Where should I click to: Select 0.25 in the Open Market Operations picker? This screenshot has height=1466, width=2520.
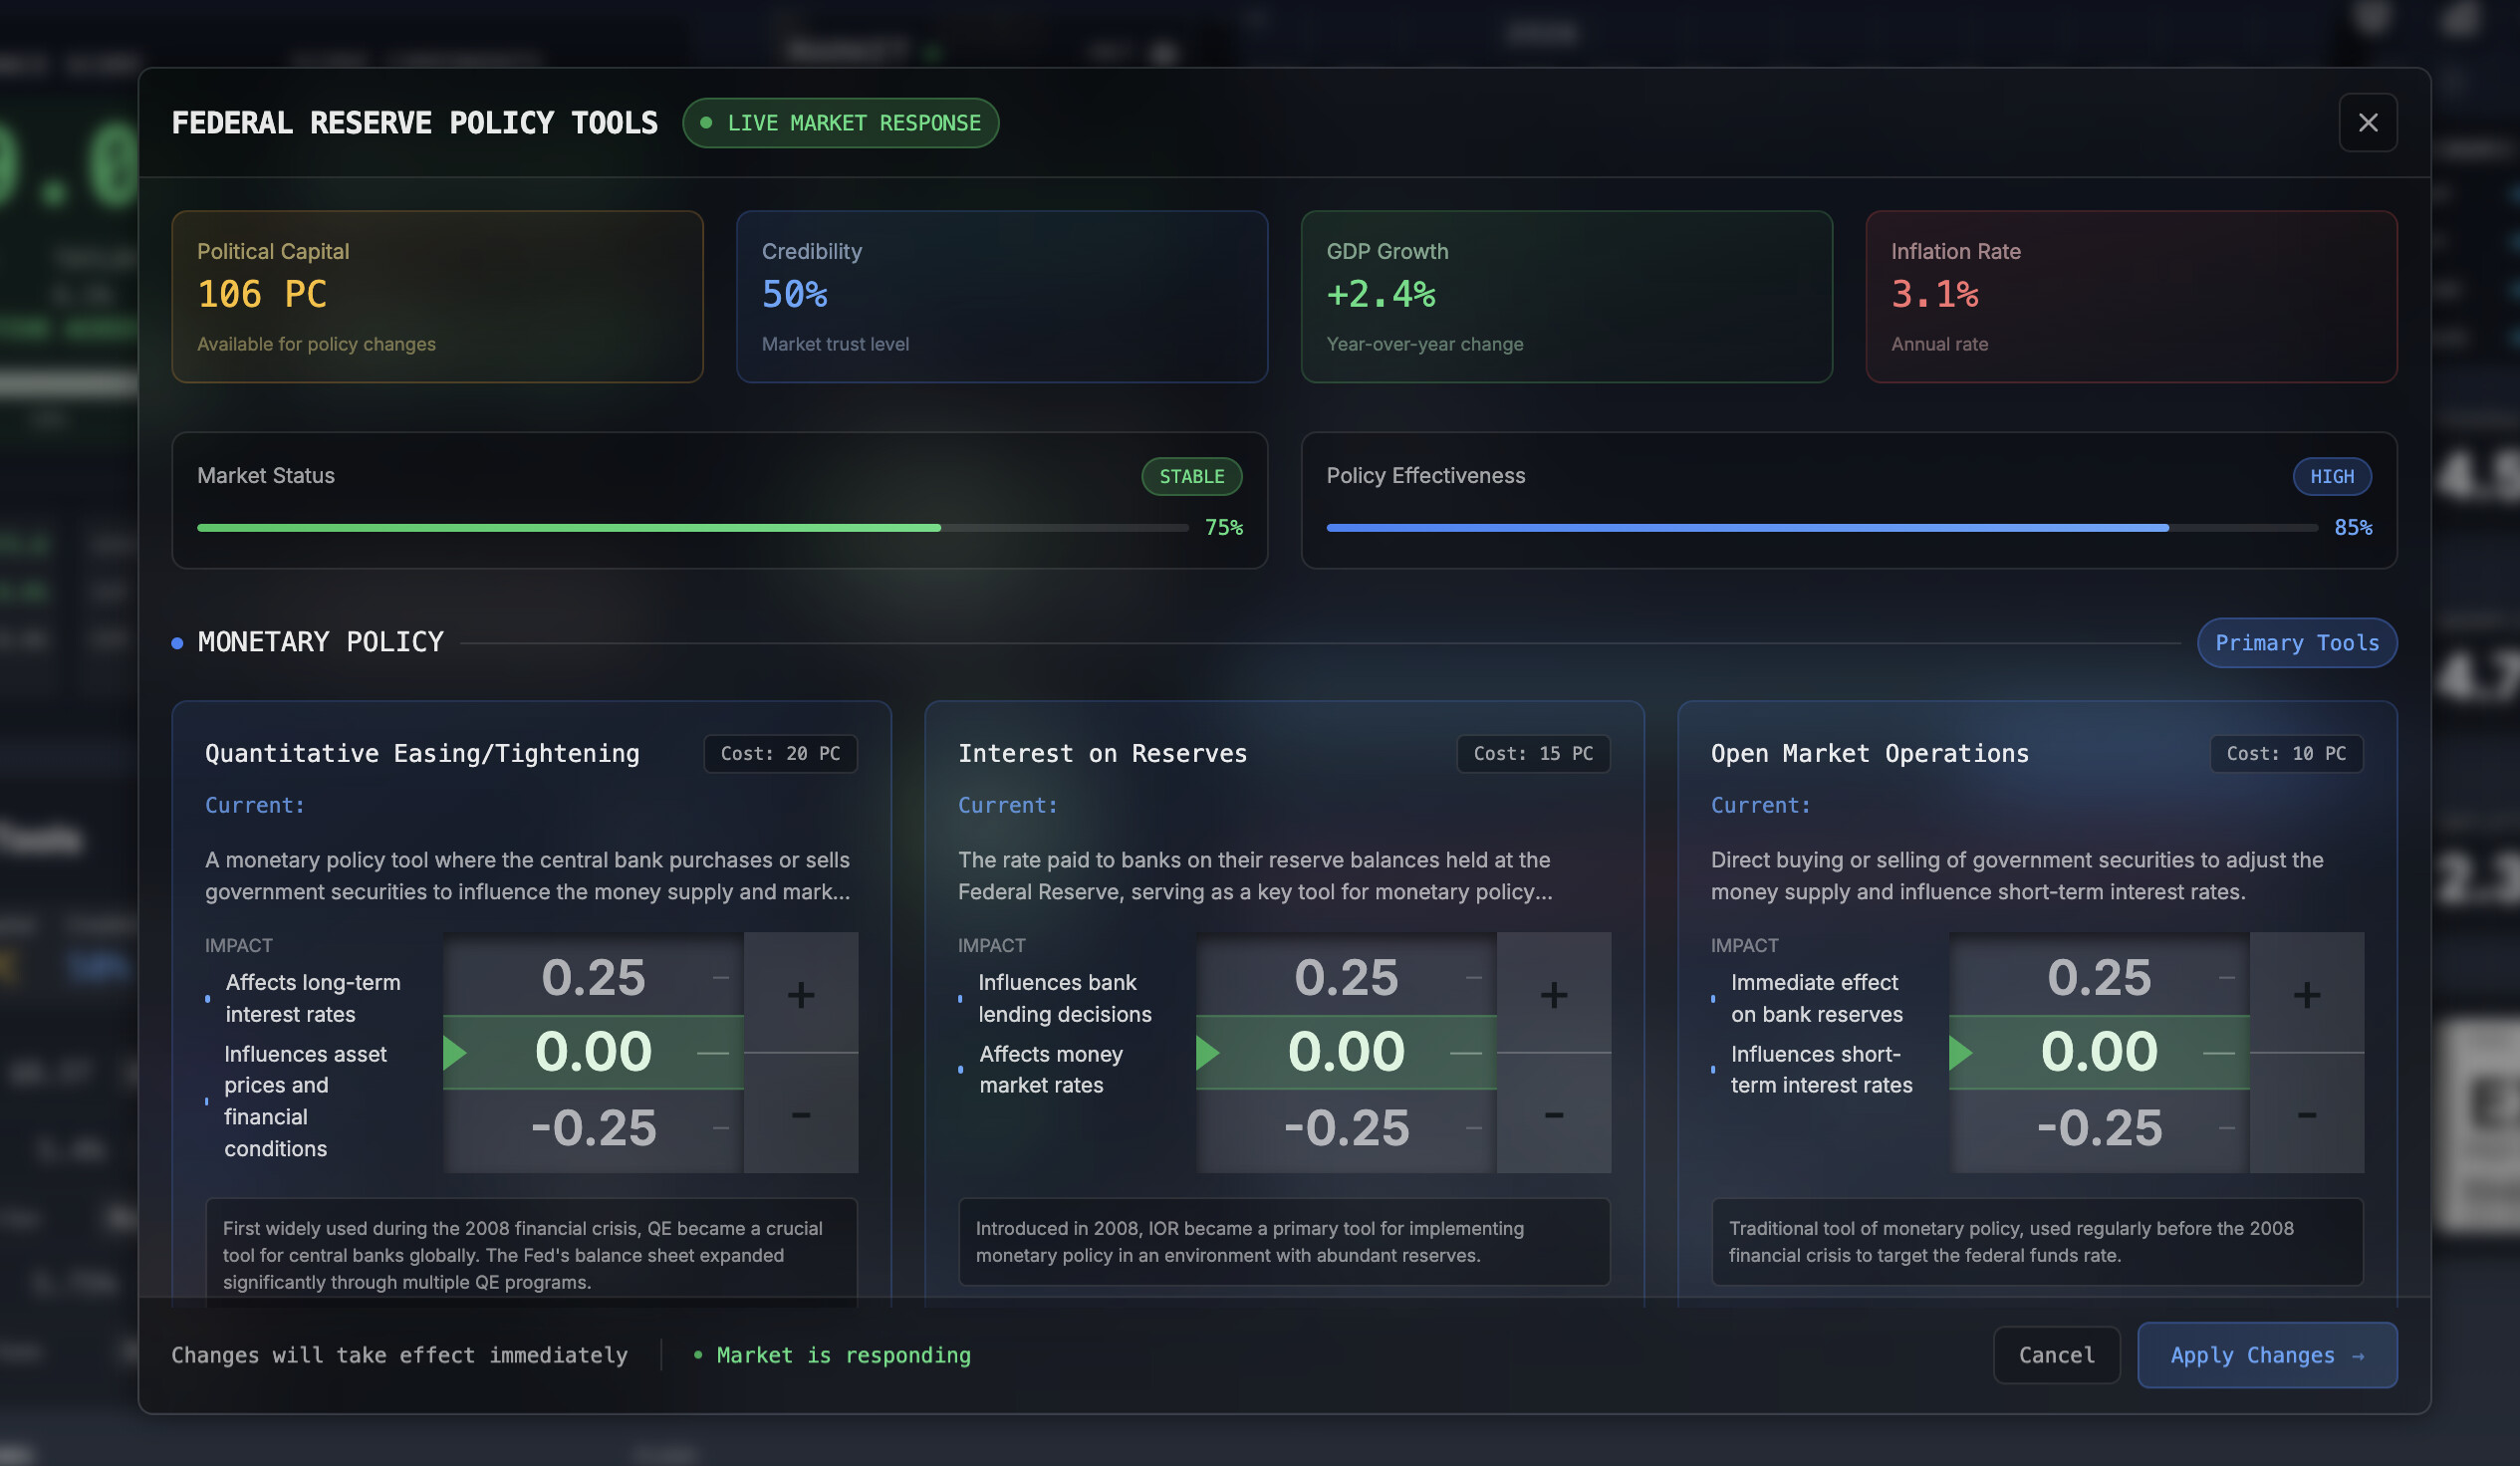coord(2098,976)
